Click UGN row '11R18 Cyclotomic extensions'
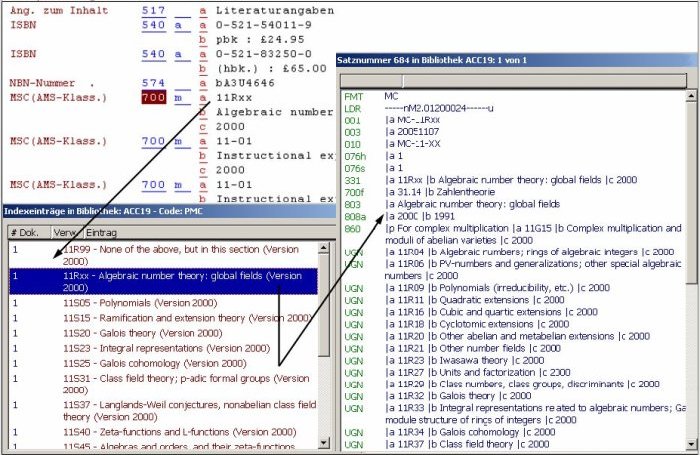This screenshot has height=455, width=700. click(x=513, y=324)
